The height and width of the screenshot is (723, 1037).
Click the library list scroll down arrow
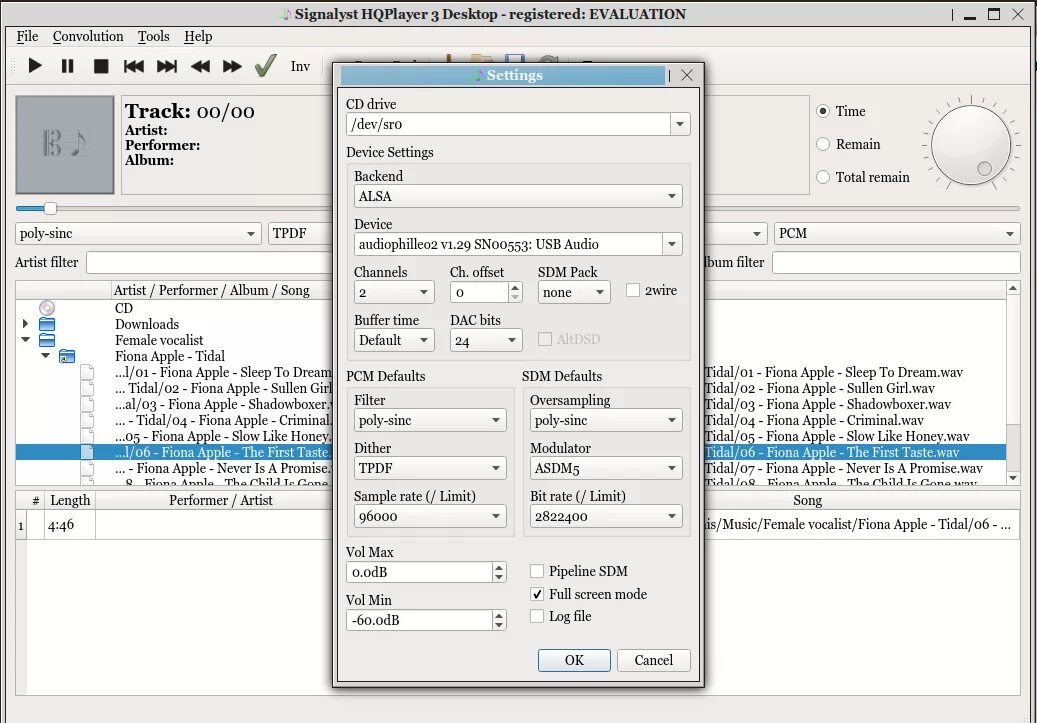coord(1013,478)
